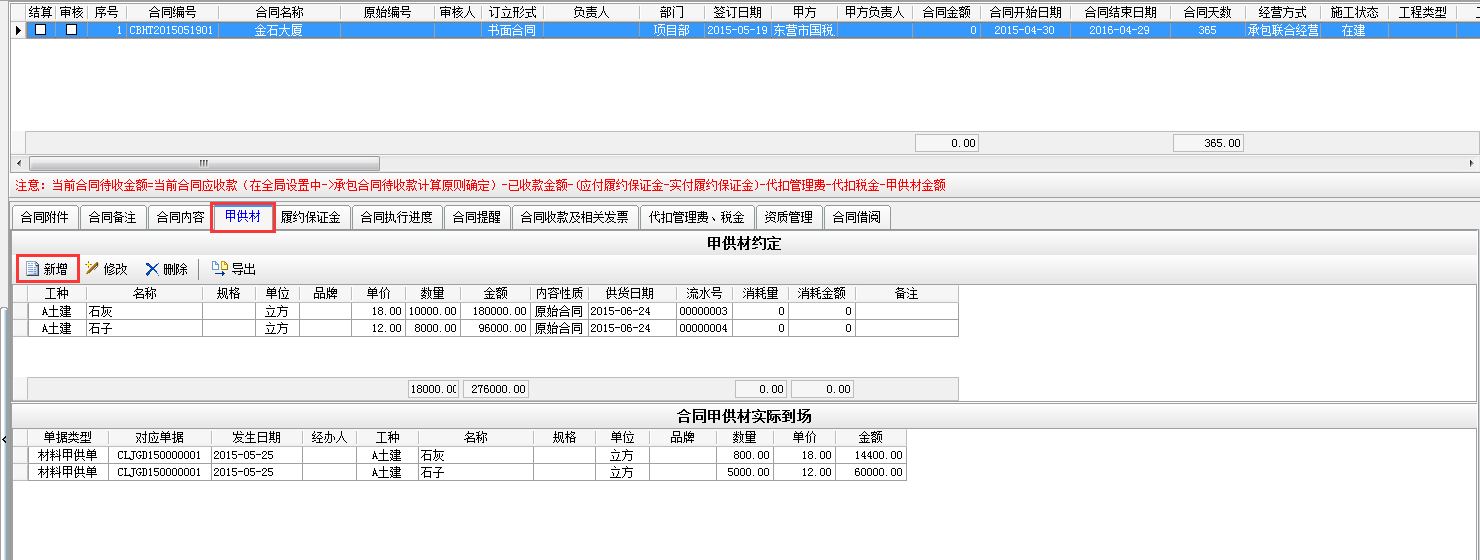Click the row indicator arrow for 金石大厦
Image resolution: width=1480 pixels, height=560 pixels.
coord(18,30)
